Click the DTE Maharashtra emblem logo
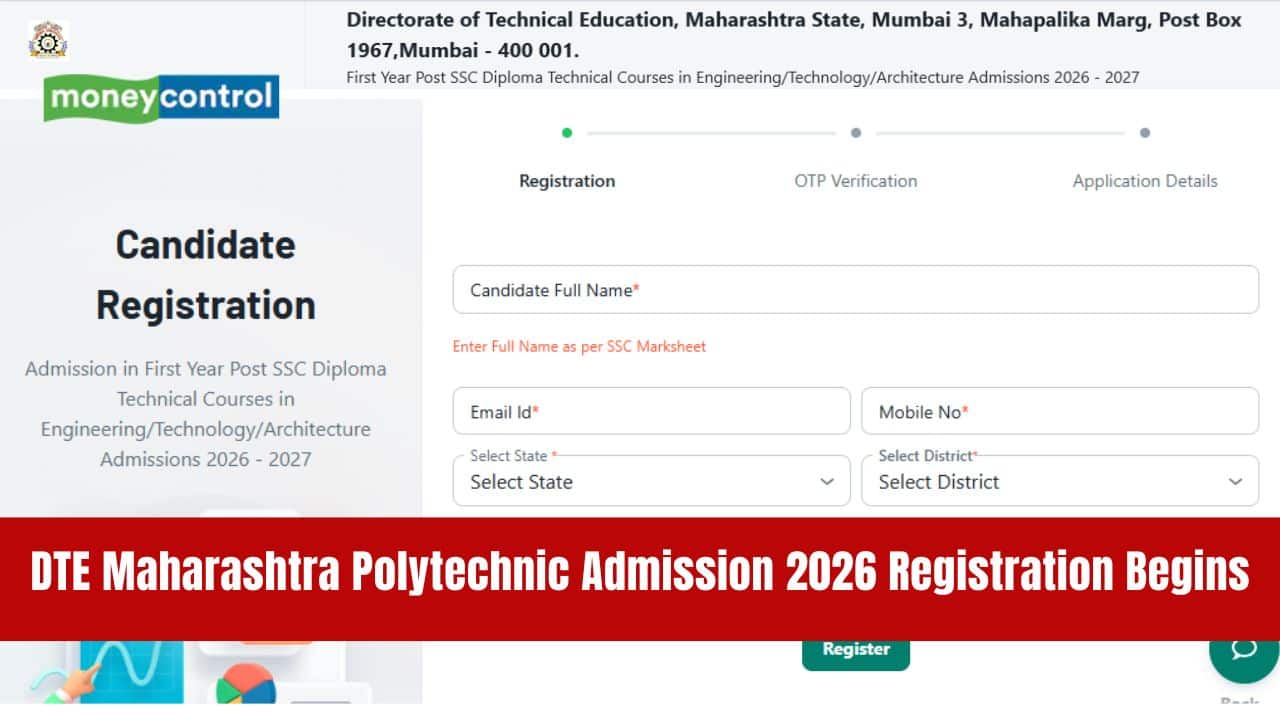This screenshot has height=720, width=1280. (47, 40)
